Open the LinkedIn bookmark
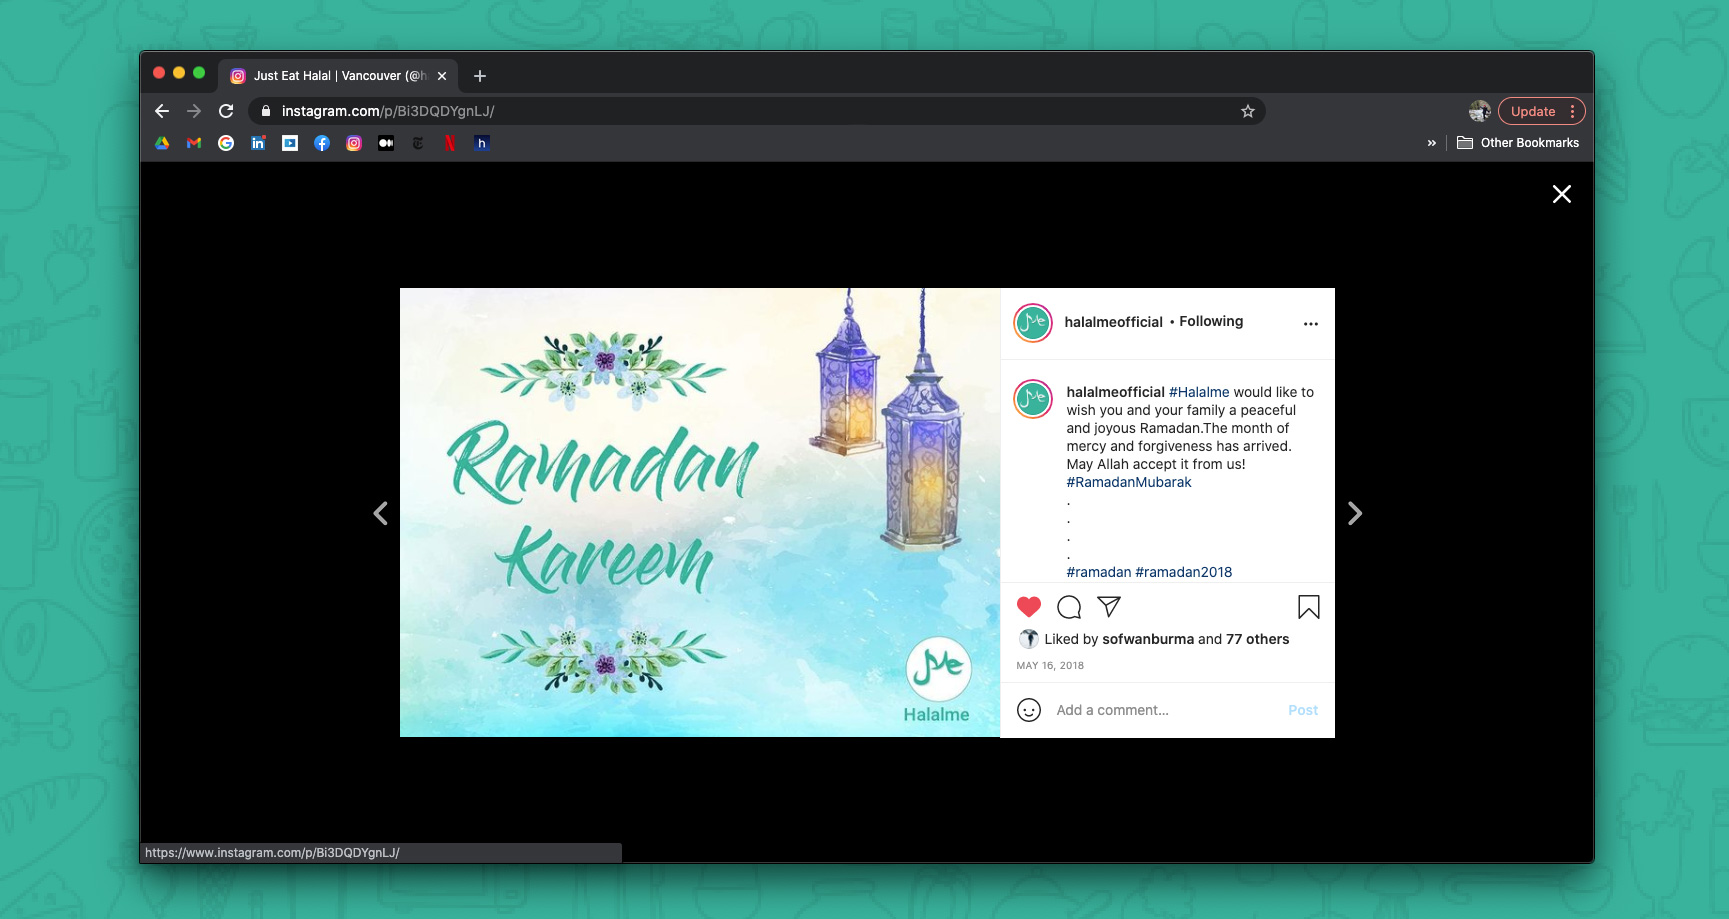This screenshot has width=1729, height=919. tap(258, 143)
